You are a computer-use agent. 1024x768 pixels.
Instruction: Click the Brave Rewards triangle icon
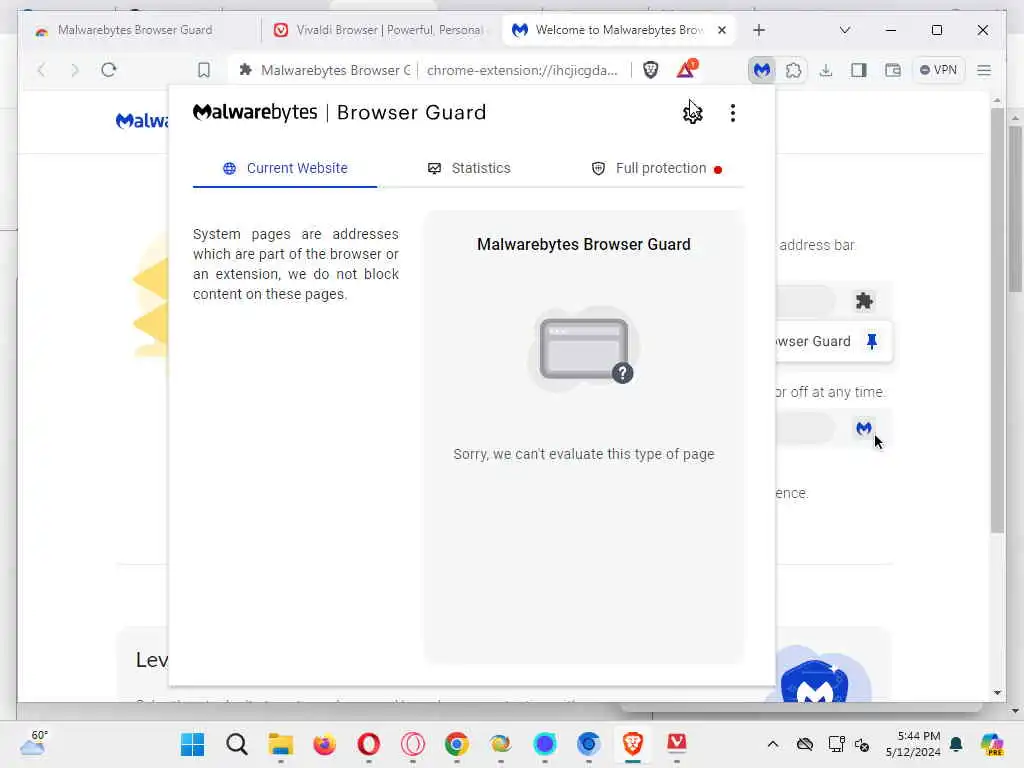coord(686,69)
